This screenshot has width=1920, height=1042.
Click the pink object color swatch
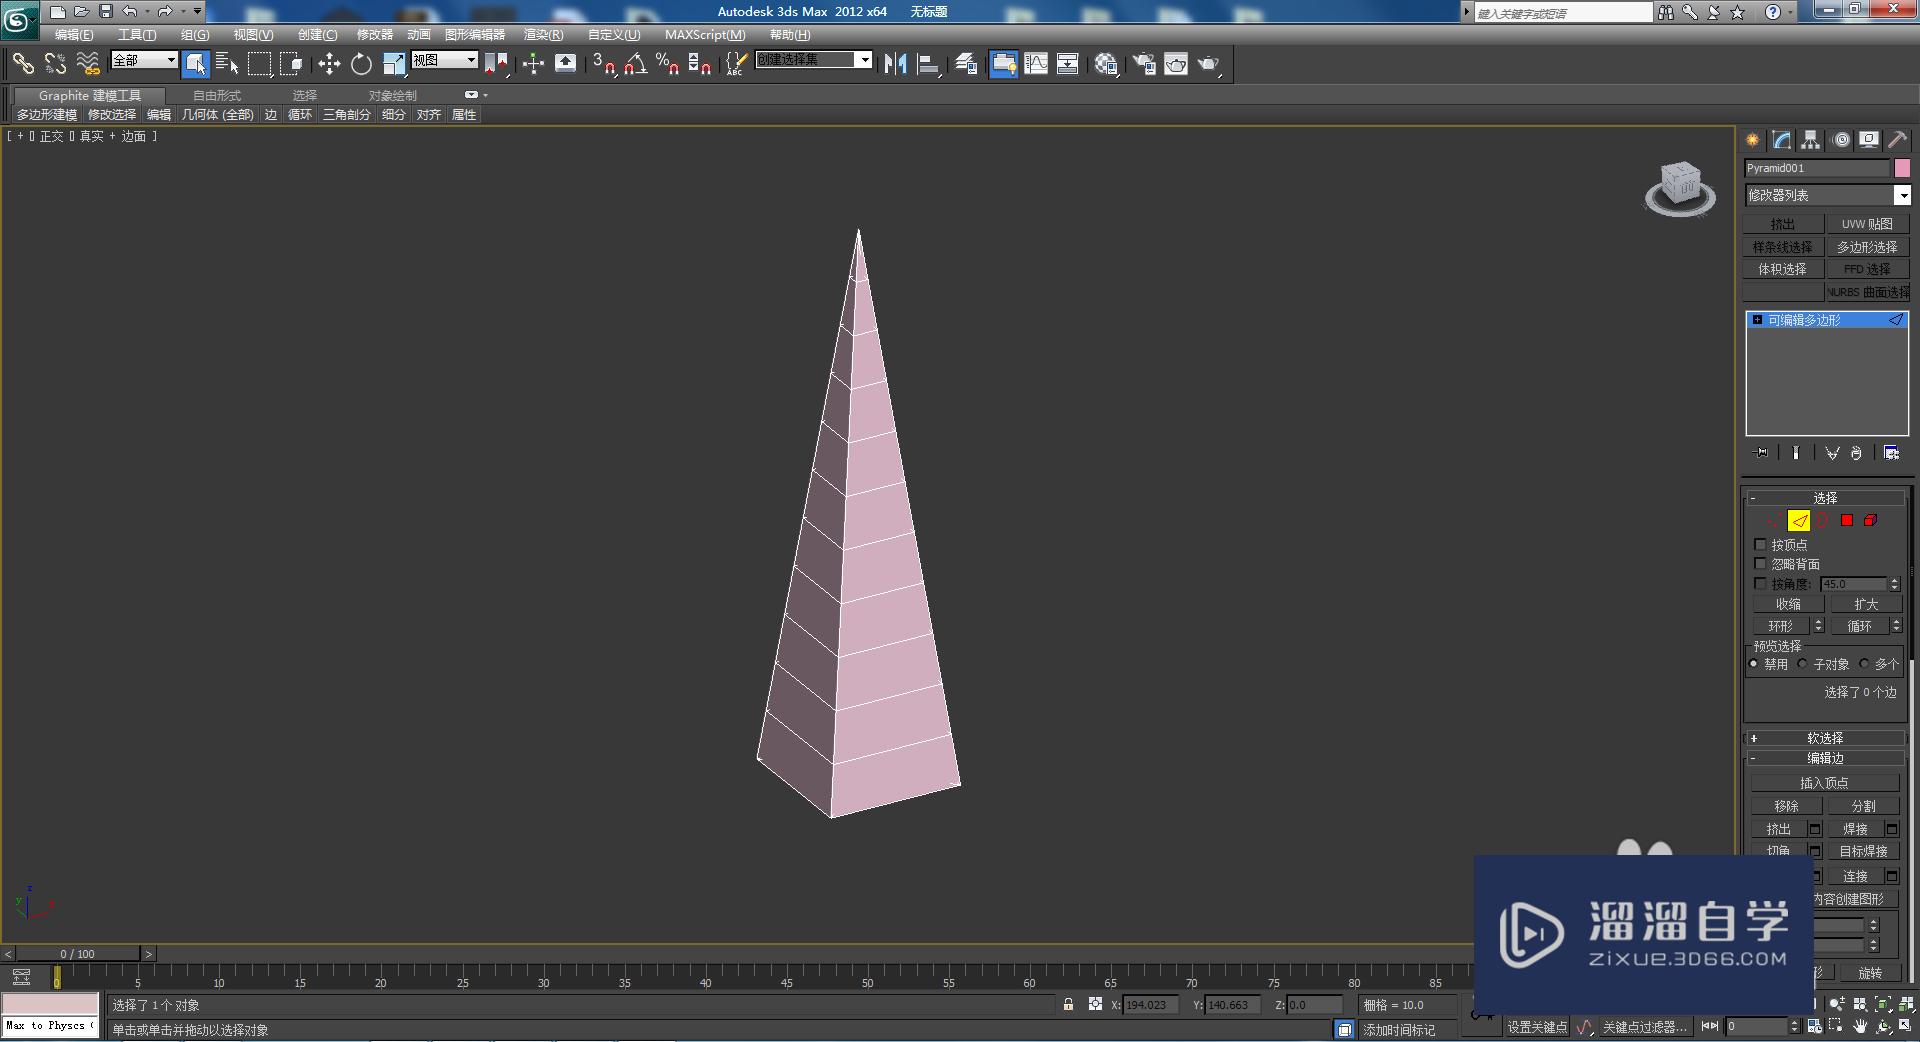click(x=1902, y=168)
